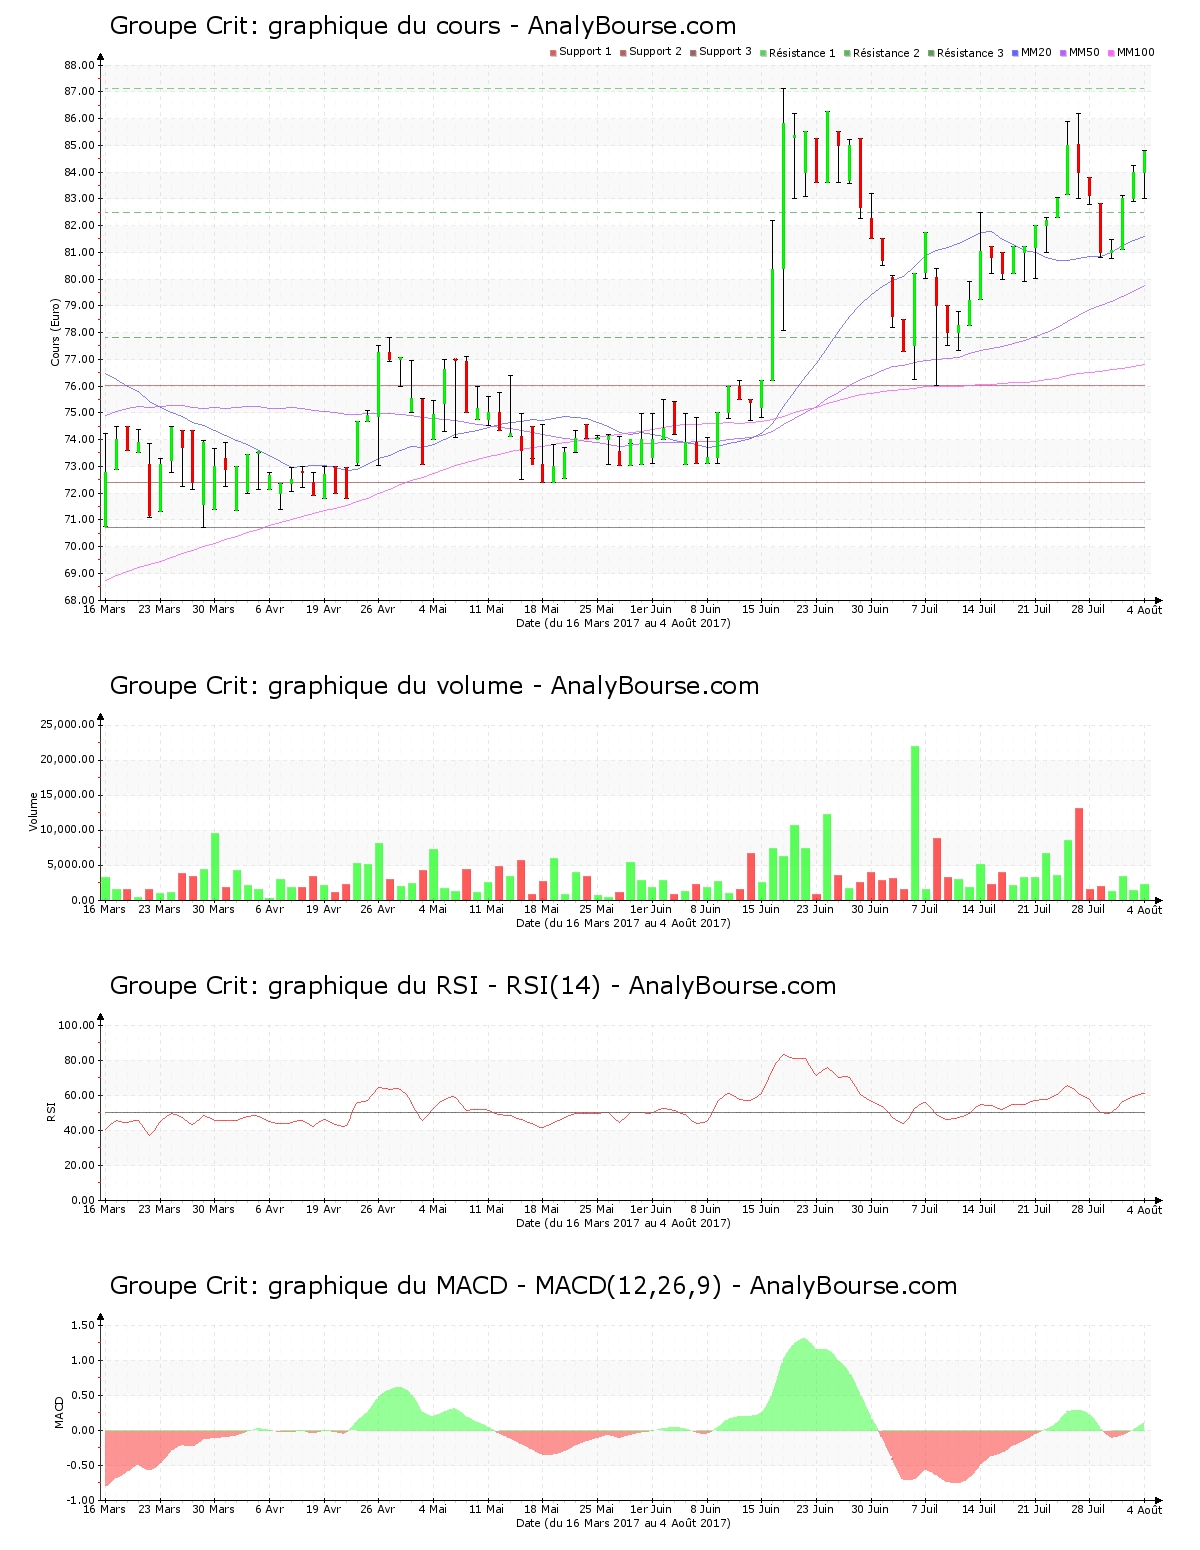
Task: Select the 'MM50' legend label
Action: [1084, 51]
